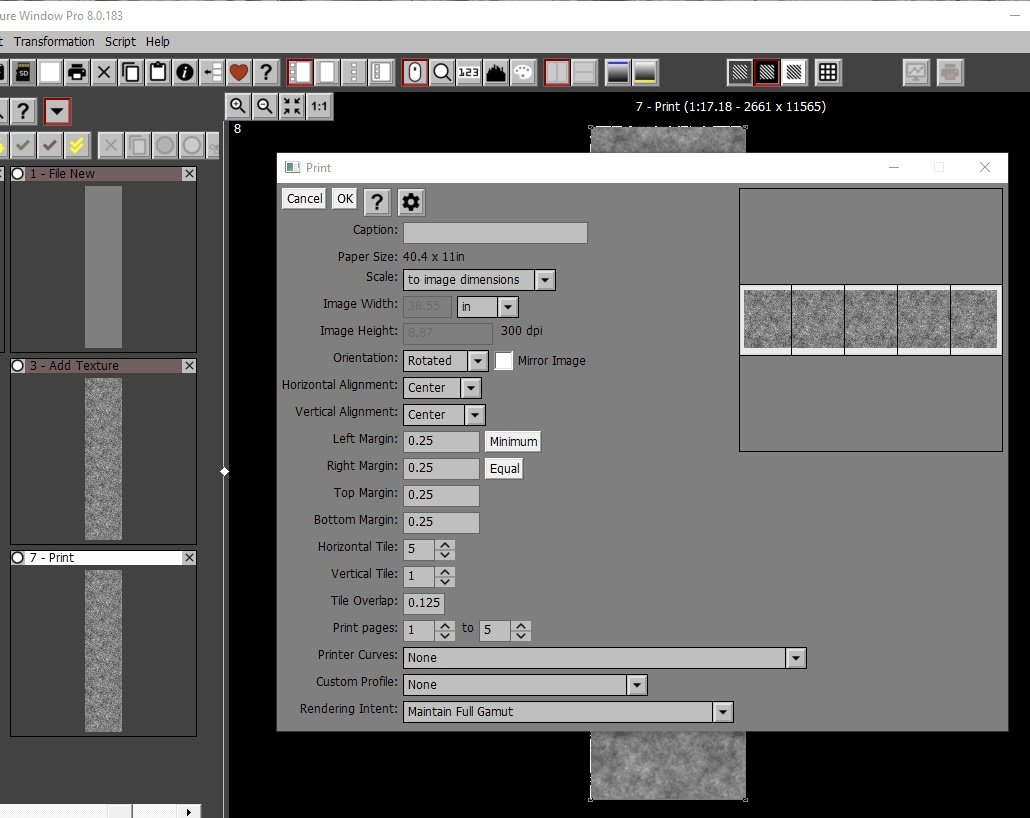The image size is (1030, 818).
Task: Open the Transformation menu
Action: click(54, 42)
